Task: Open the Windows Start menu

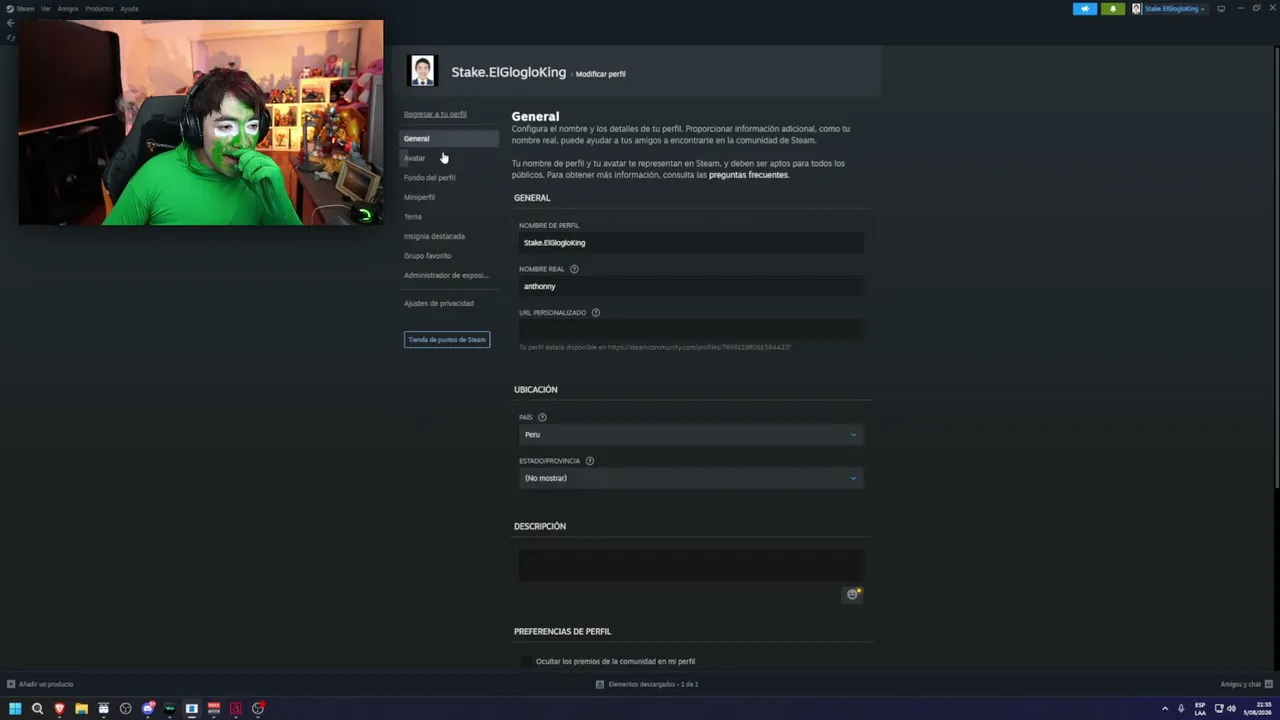Action: [x=15, y=709]
